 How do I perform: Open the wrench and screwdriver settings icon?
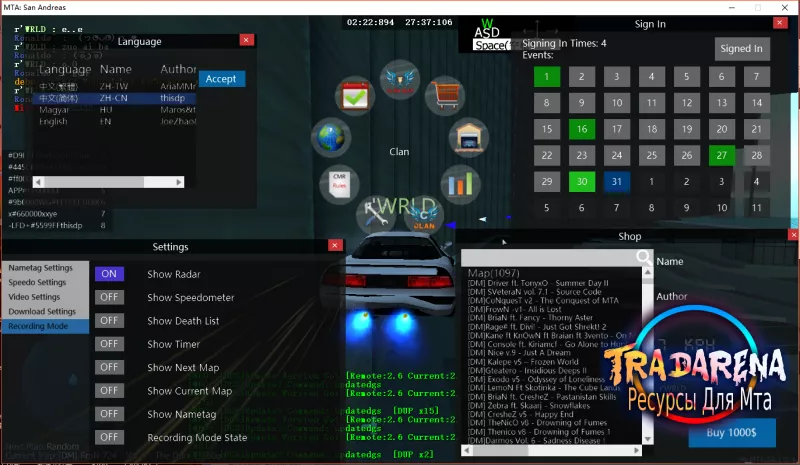click(376, 213)
